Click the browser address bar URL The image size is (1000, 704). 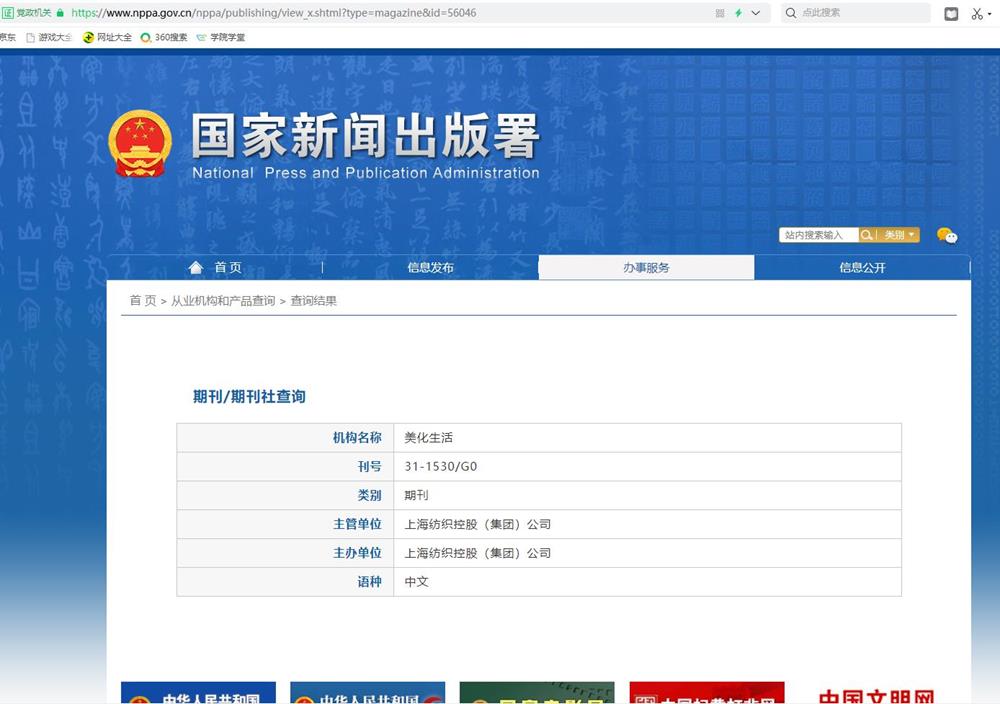click(274, 13)
